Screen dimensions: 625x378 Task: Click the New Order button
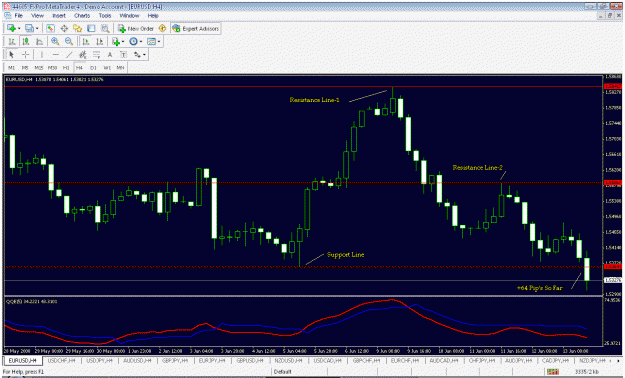(136, 28)
